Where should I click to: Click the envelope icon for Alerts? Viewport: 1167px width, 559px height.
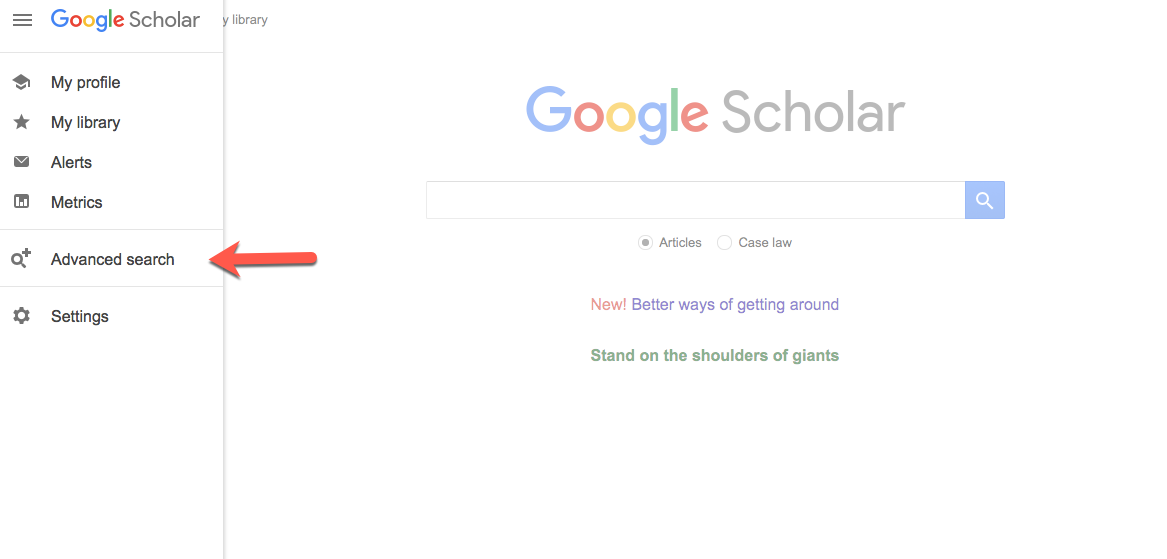[x=22, y=162]
